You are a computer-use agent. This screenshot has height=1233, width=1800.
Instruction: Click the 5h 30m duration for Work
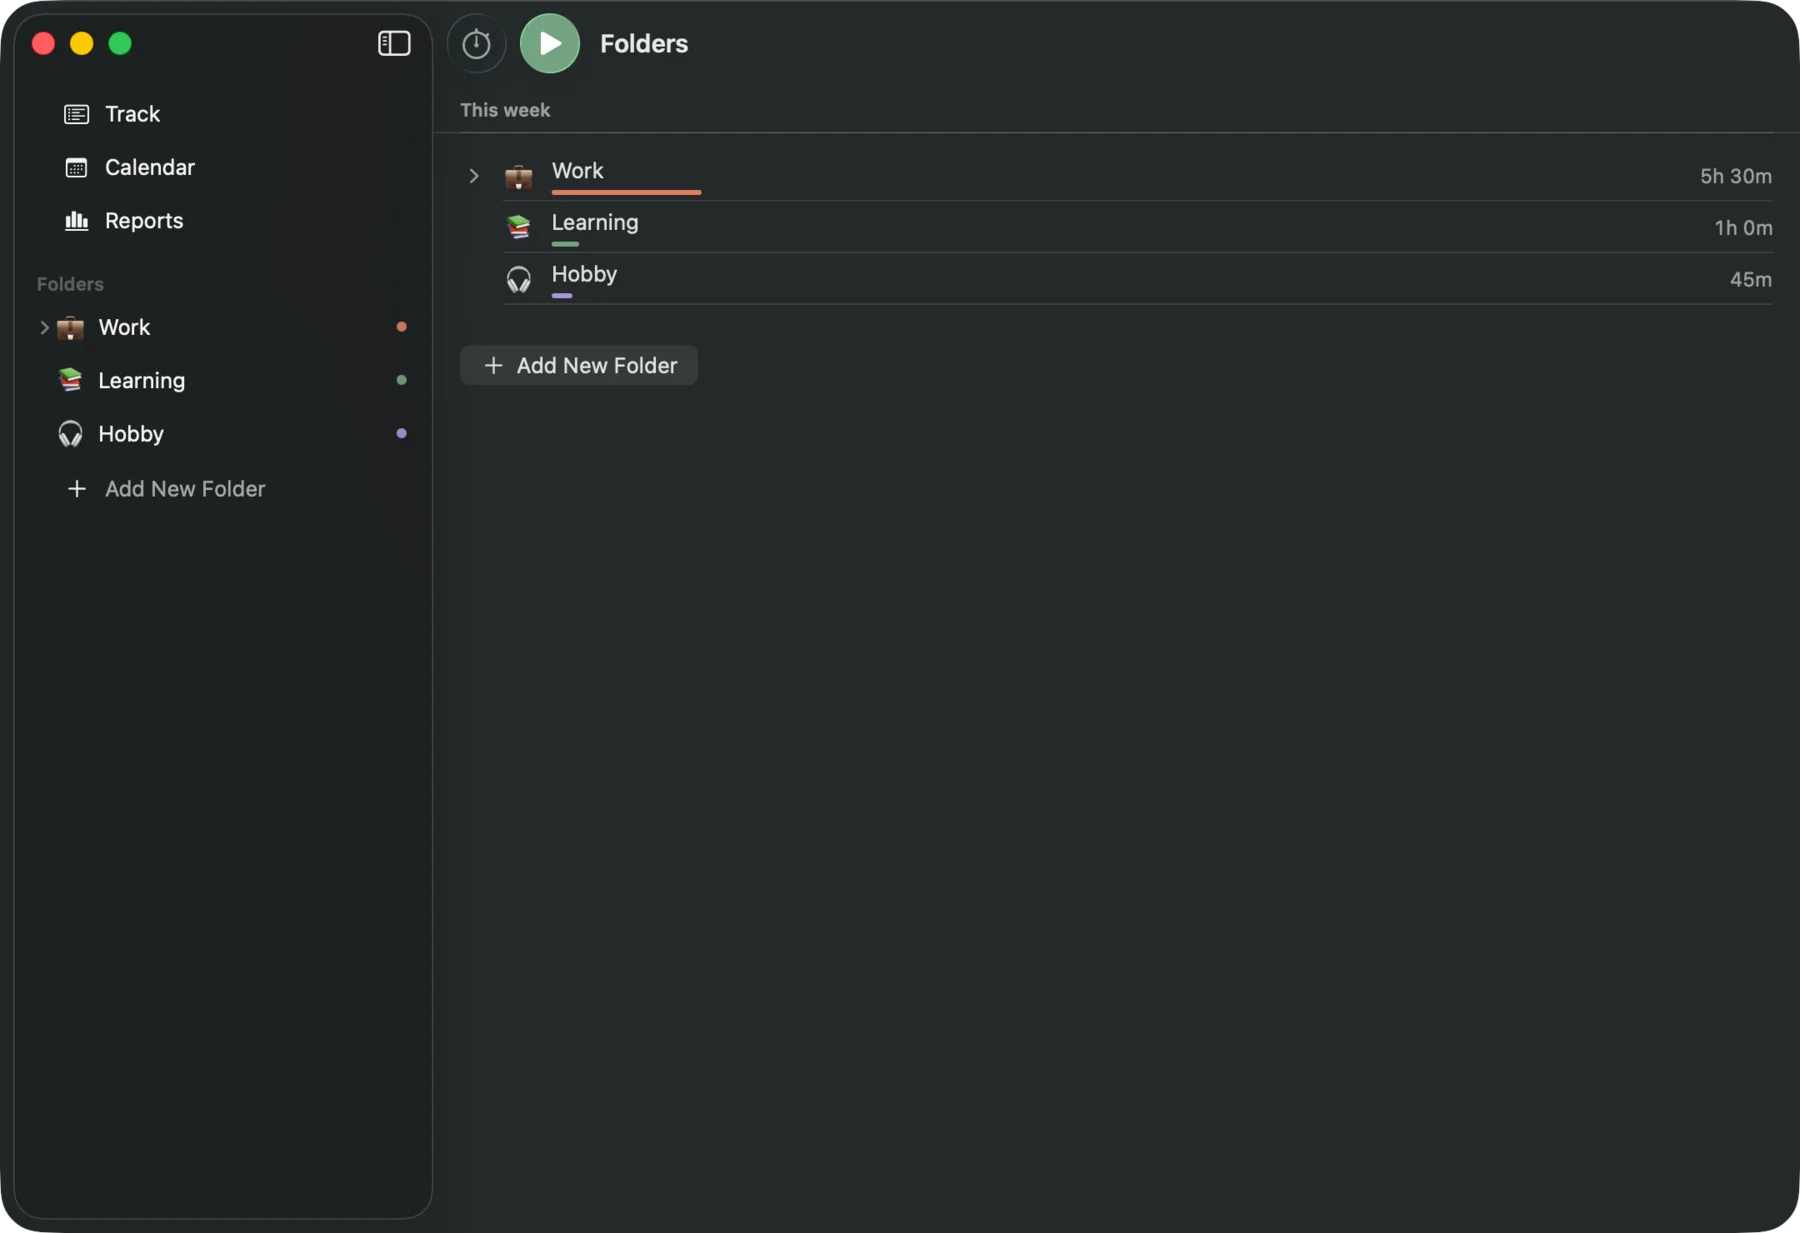1736,176
